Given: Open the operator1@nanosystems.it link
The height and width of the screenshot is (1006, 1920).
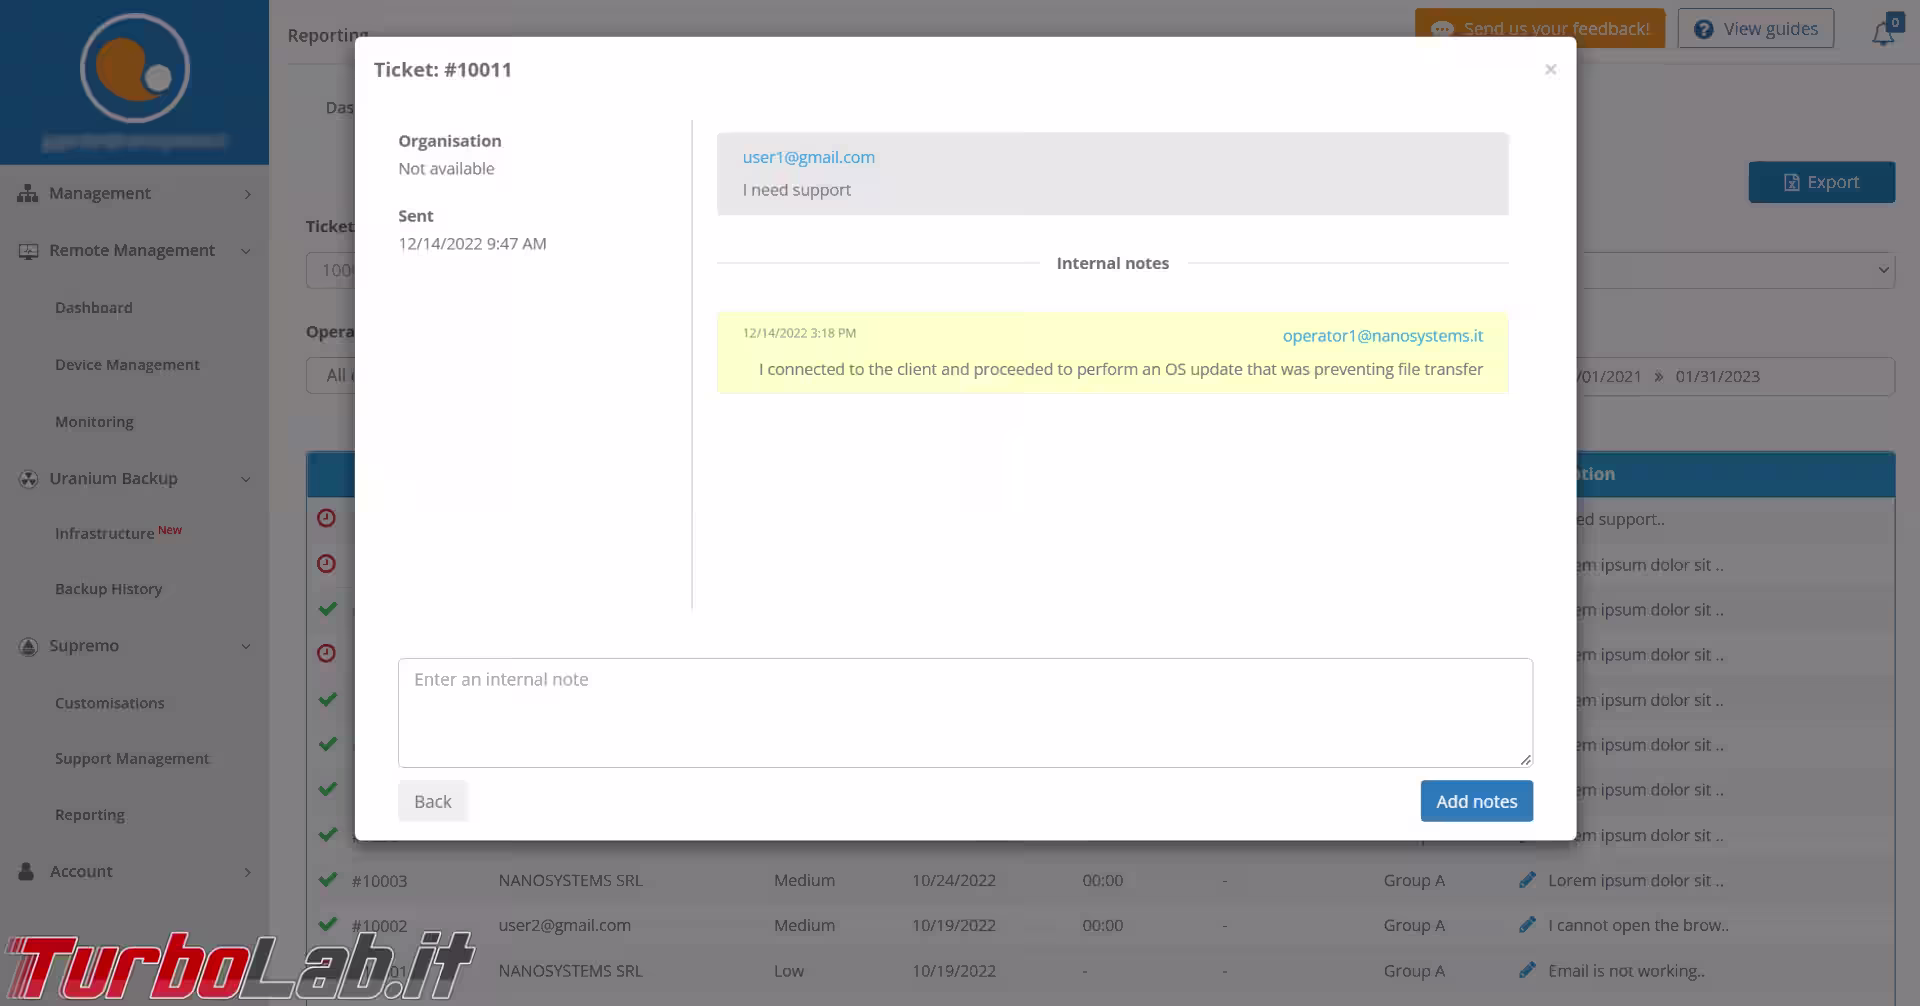Looking at the screenshot, I should tap(1382, 336).
